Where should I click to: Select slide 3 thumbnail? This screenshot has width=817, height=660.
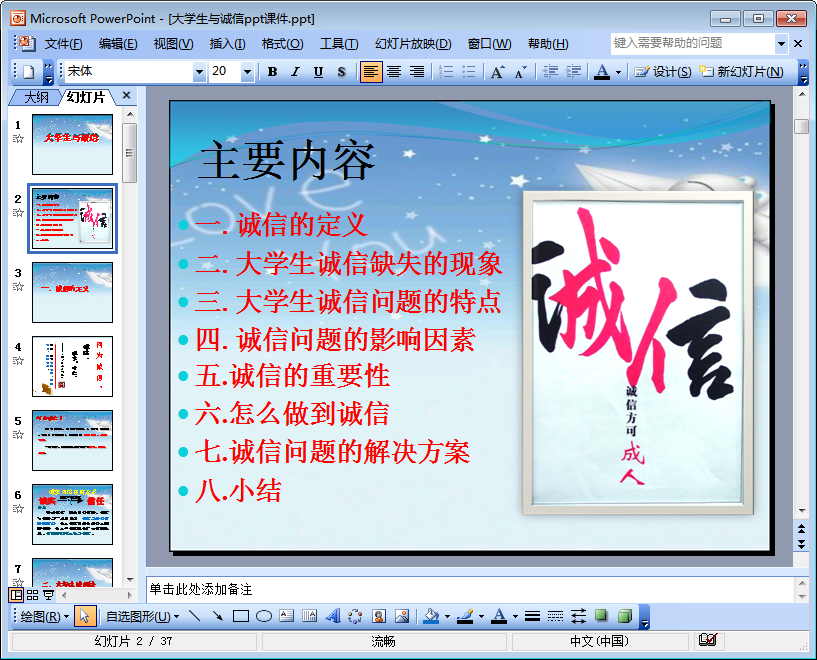[72, 292]
